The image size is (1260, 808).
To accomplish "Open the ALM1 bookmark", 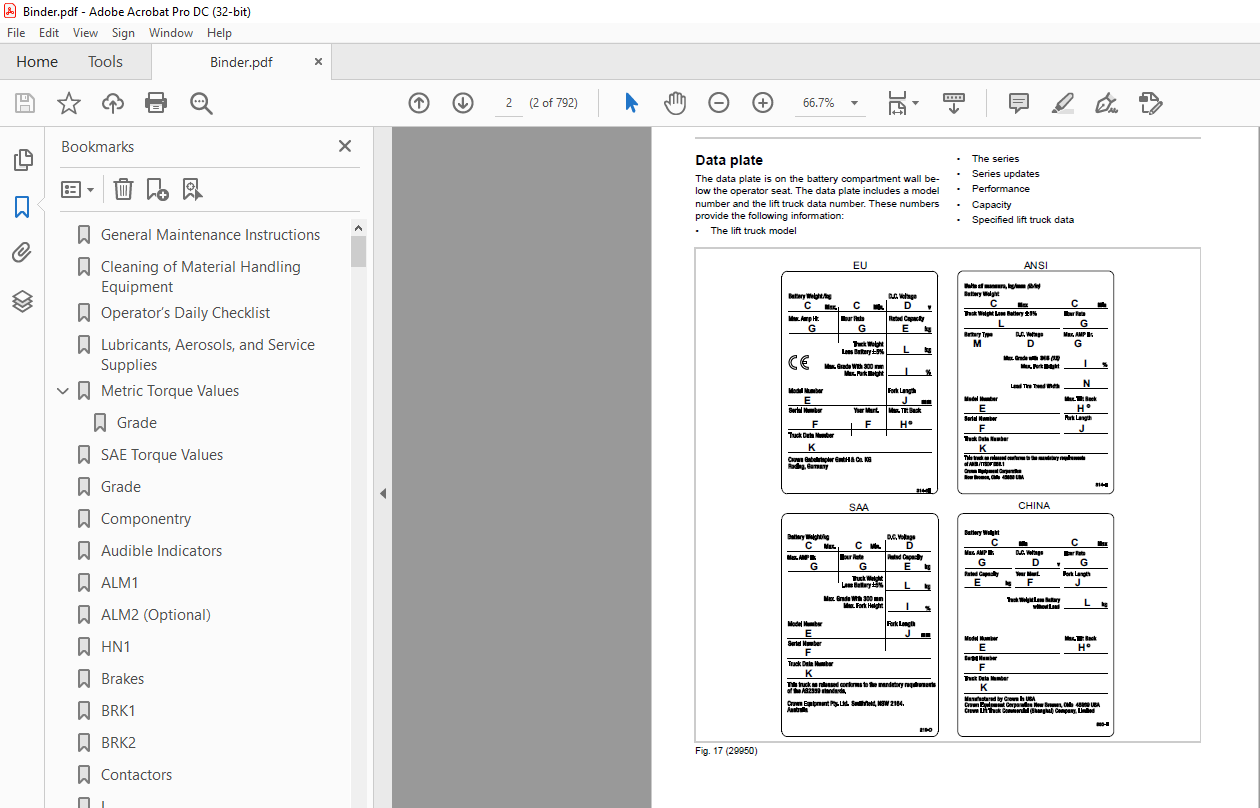I will tap(120, 583).
